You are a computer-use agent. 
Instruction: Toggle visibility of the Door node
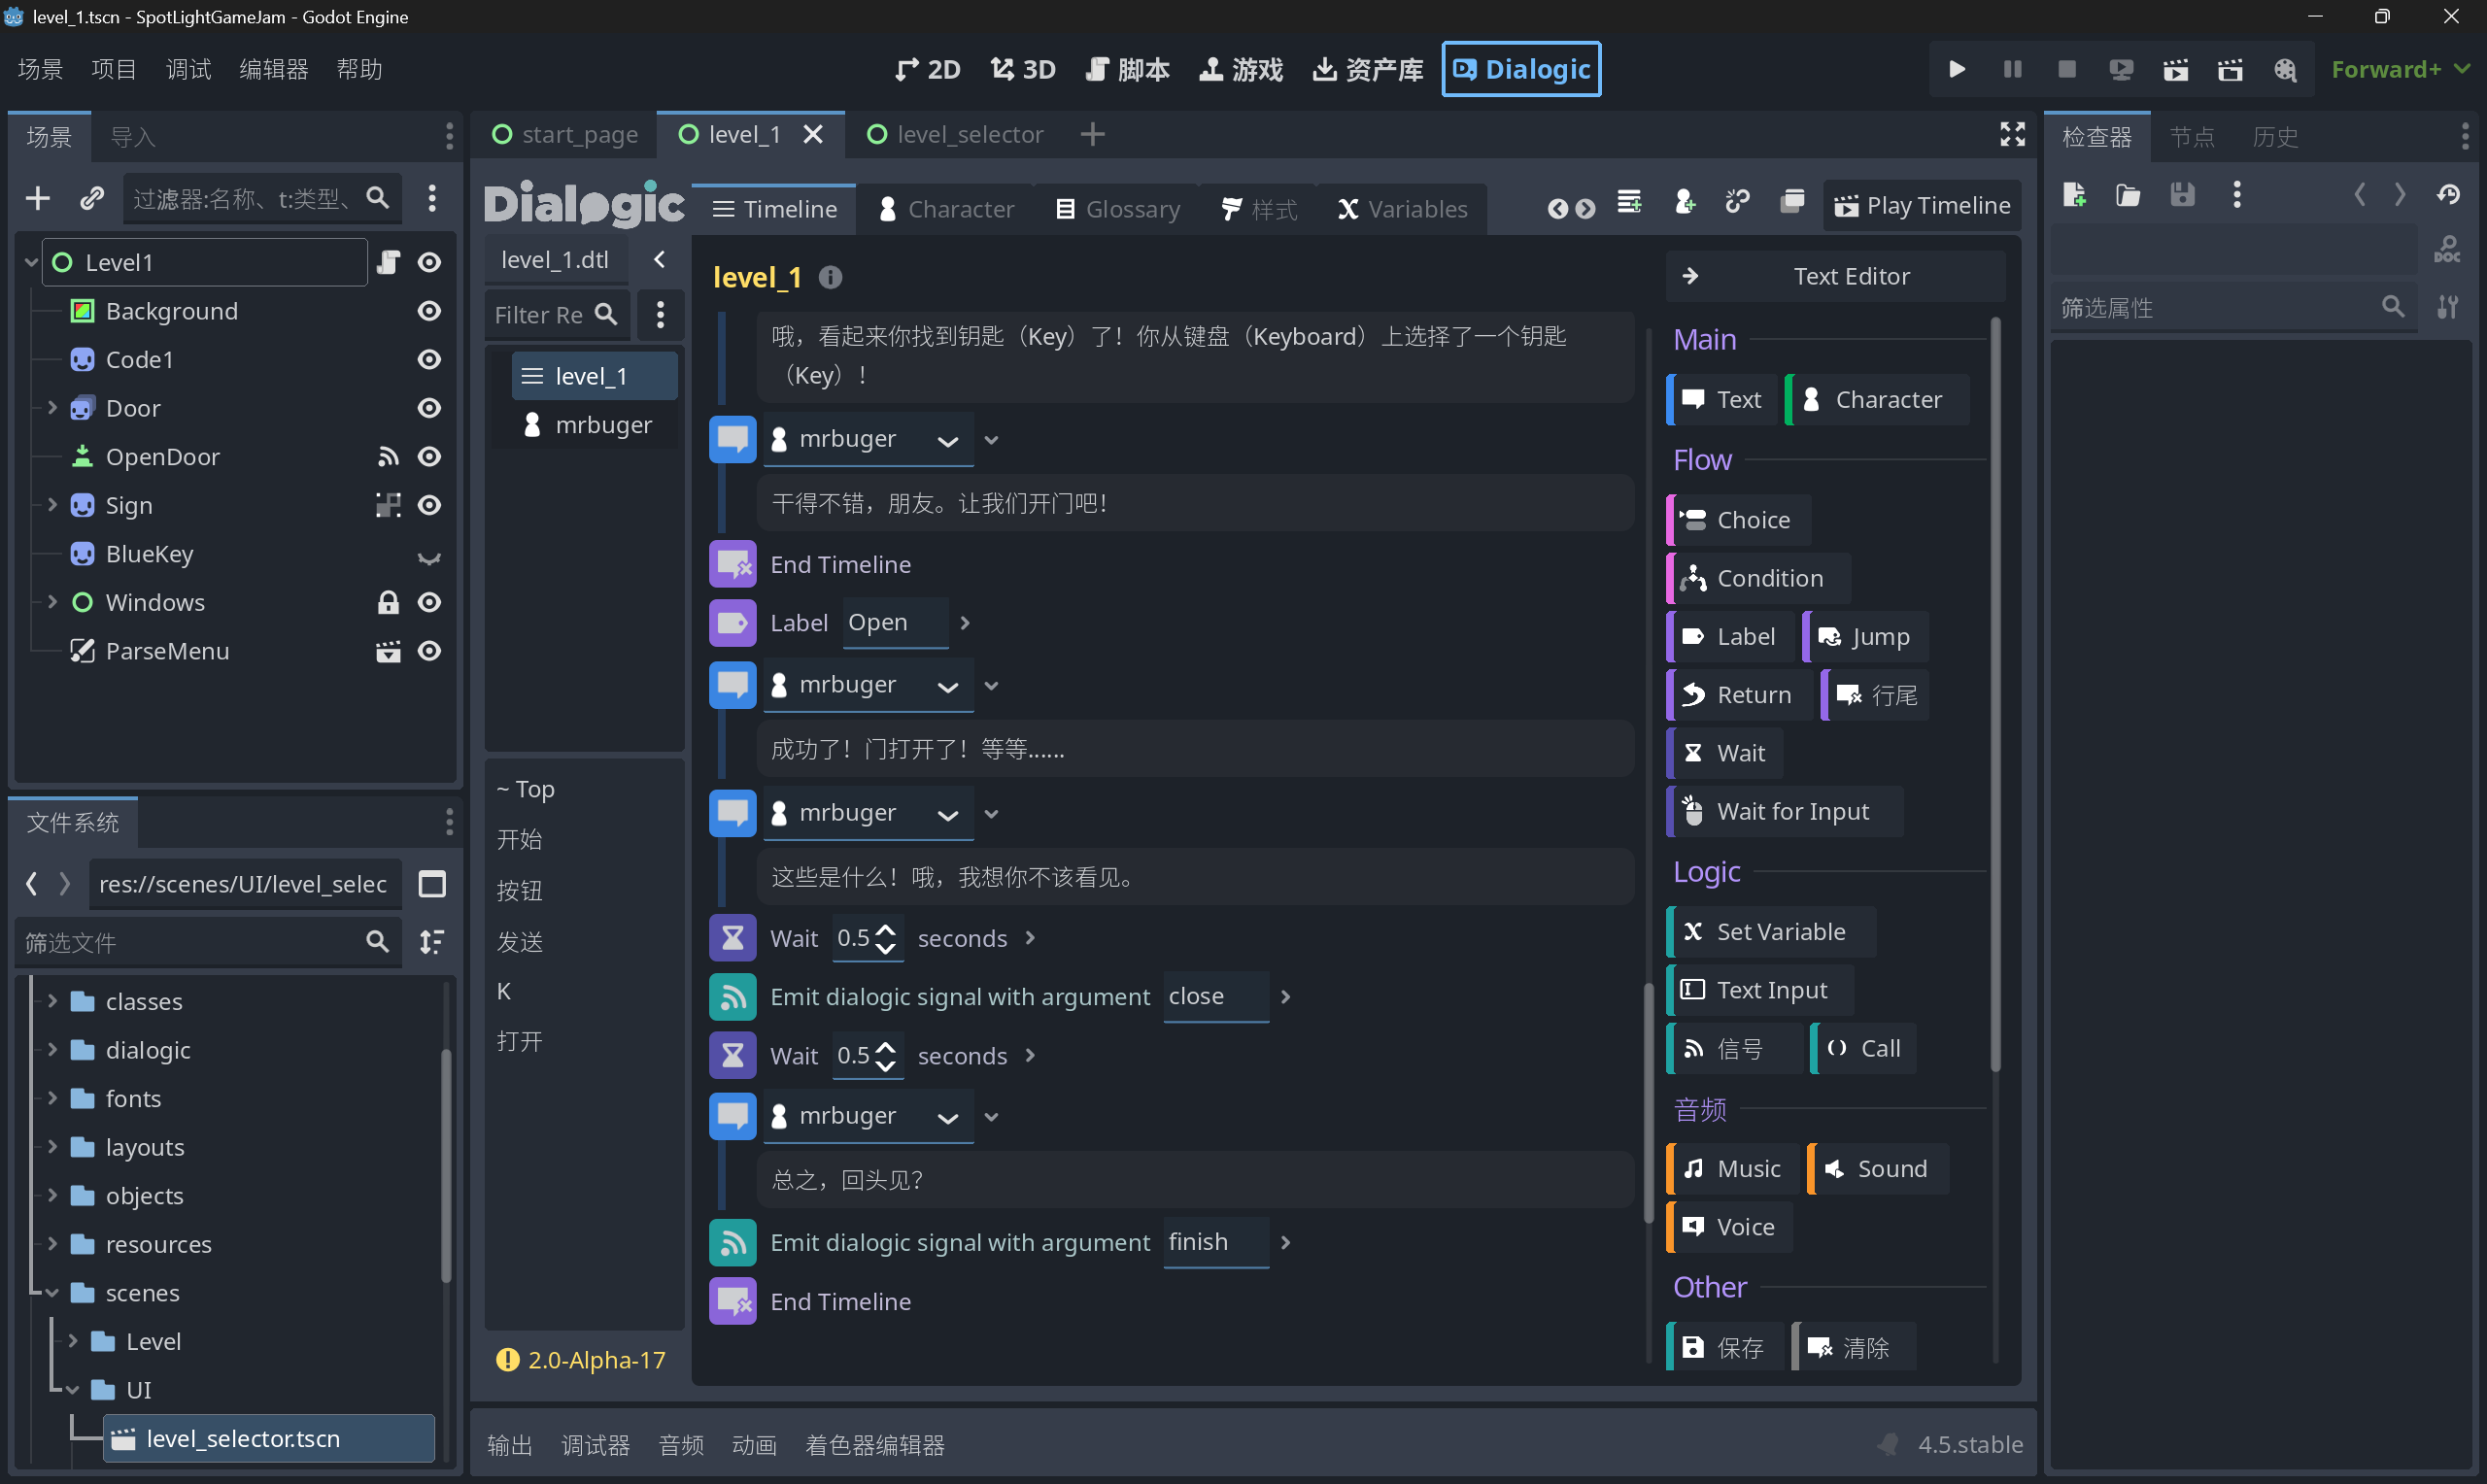click(x=428, y=408)
